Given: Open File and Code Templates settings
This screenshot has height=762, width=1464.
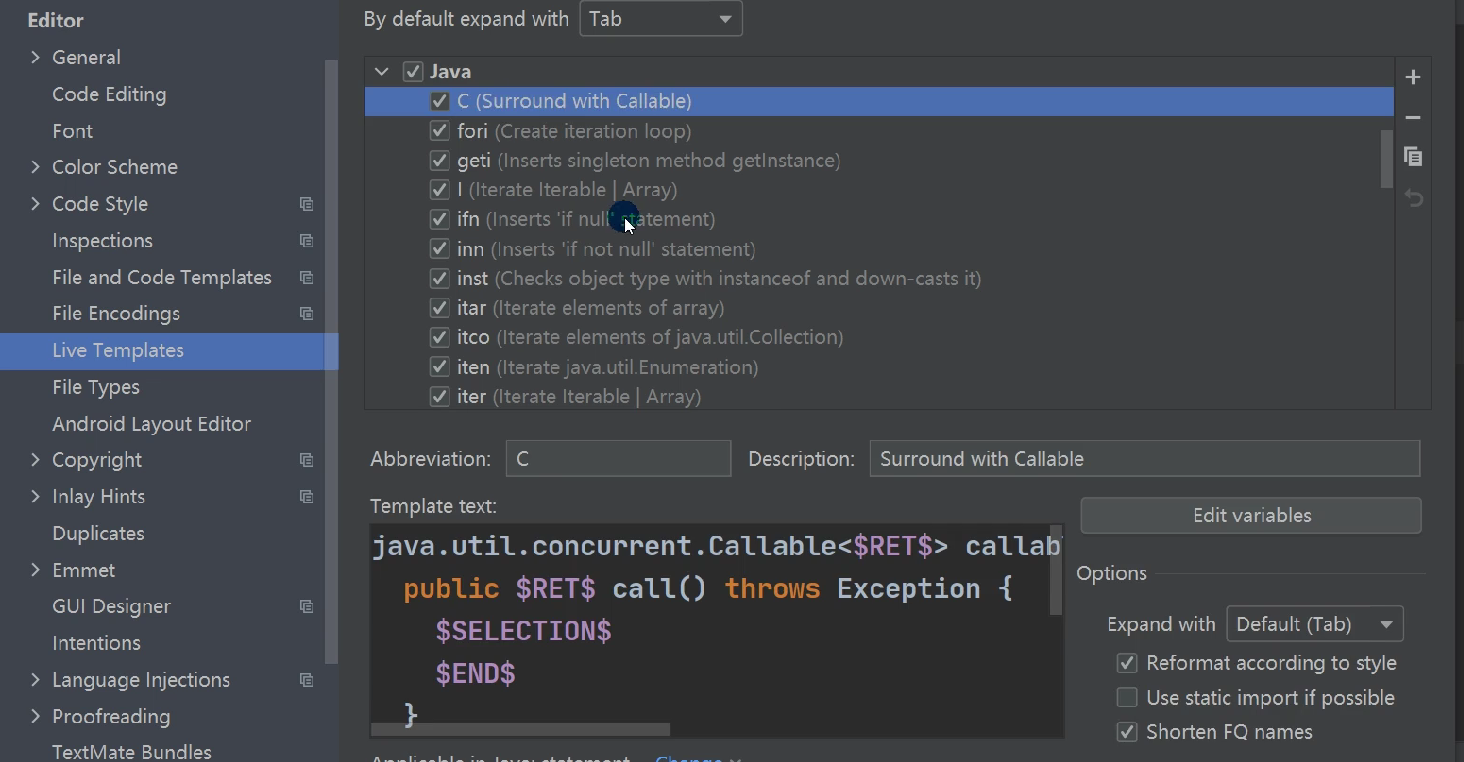Looking at the screenshot, I should [x=162, y=277].
